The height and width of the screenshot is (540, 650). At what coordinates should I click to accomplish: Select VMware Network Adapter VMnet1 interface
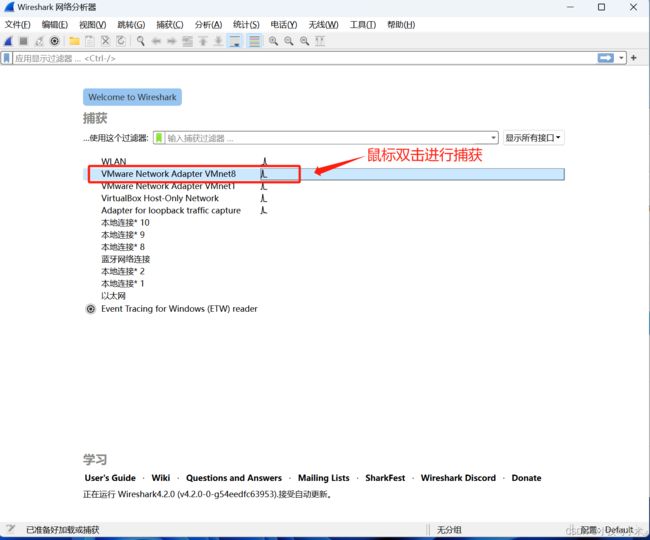pos(323,186)
